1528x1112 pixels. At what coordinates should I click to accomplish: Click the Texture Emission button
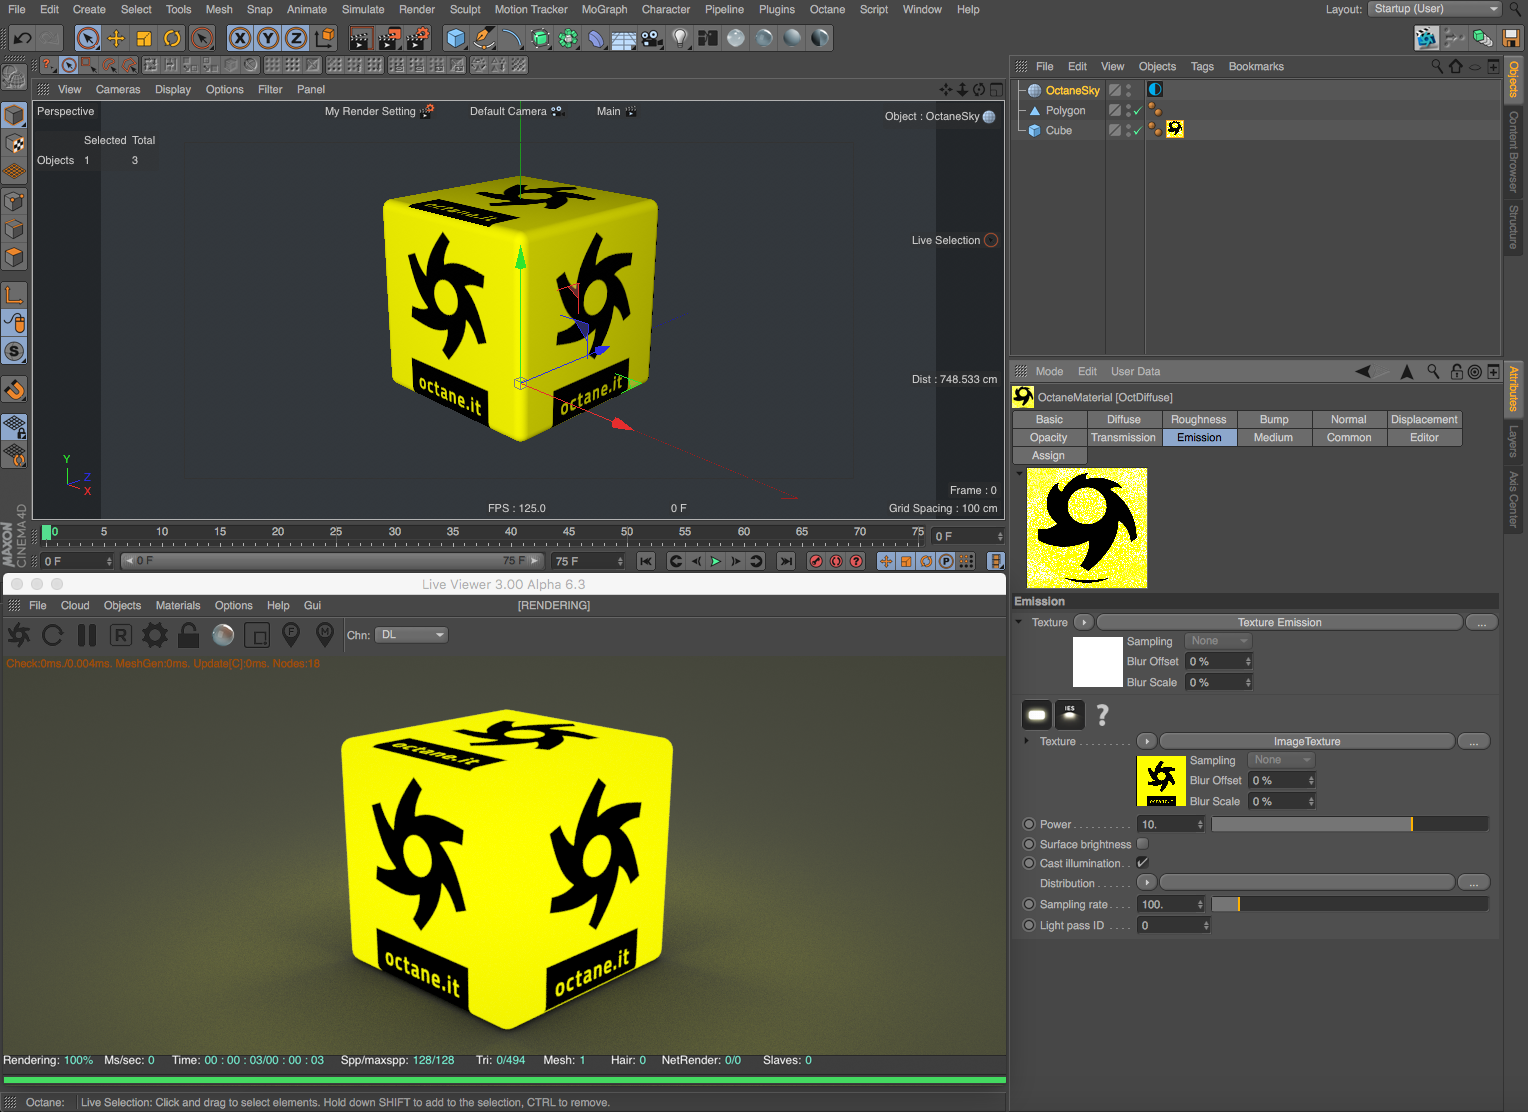[x=1280, y=622]
